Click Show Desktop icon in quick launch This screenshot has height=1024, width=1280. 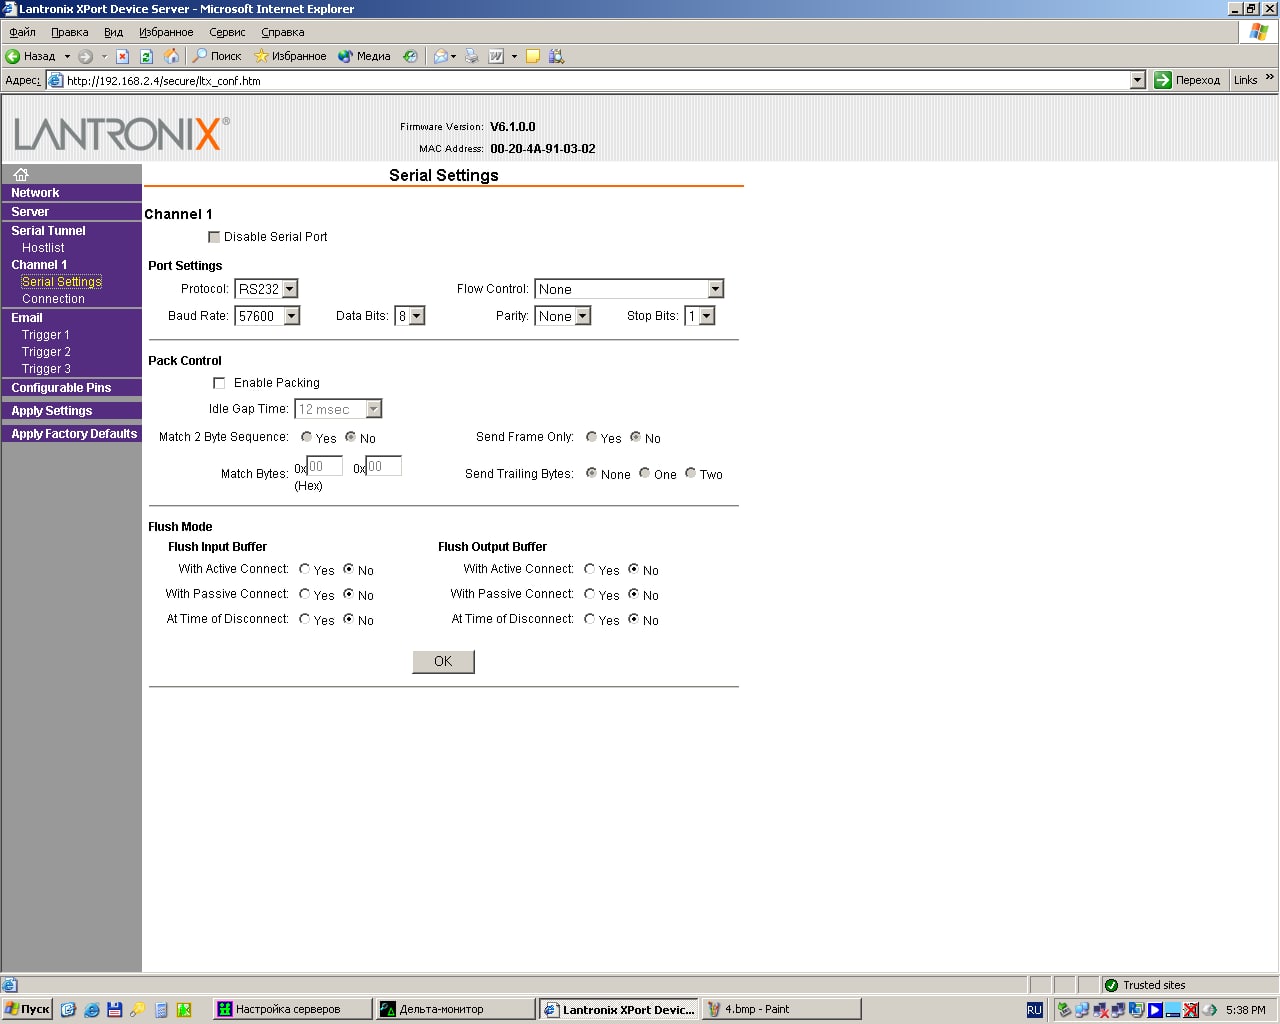(68, 1010)
